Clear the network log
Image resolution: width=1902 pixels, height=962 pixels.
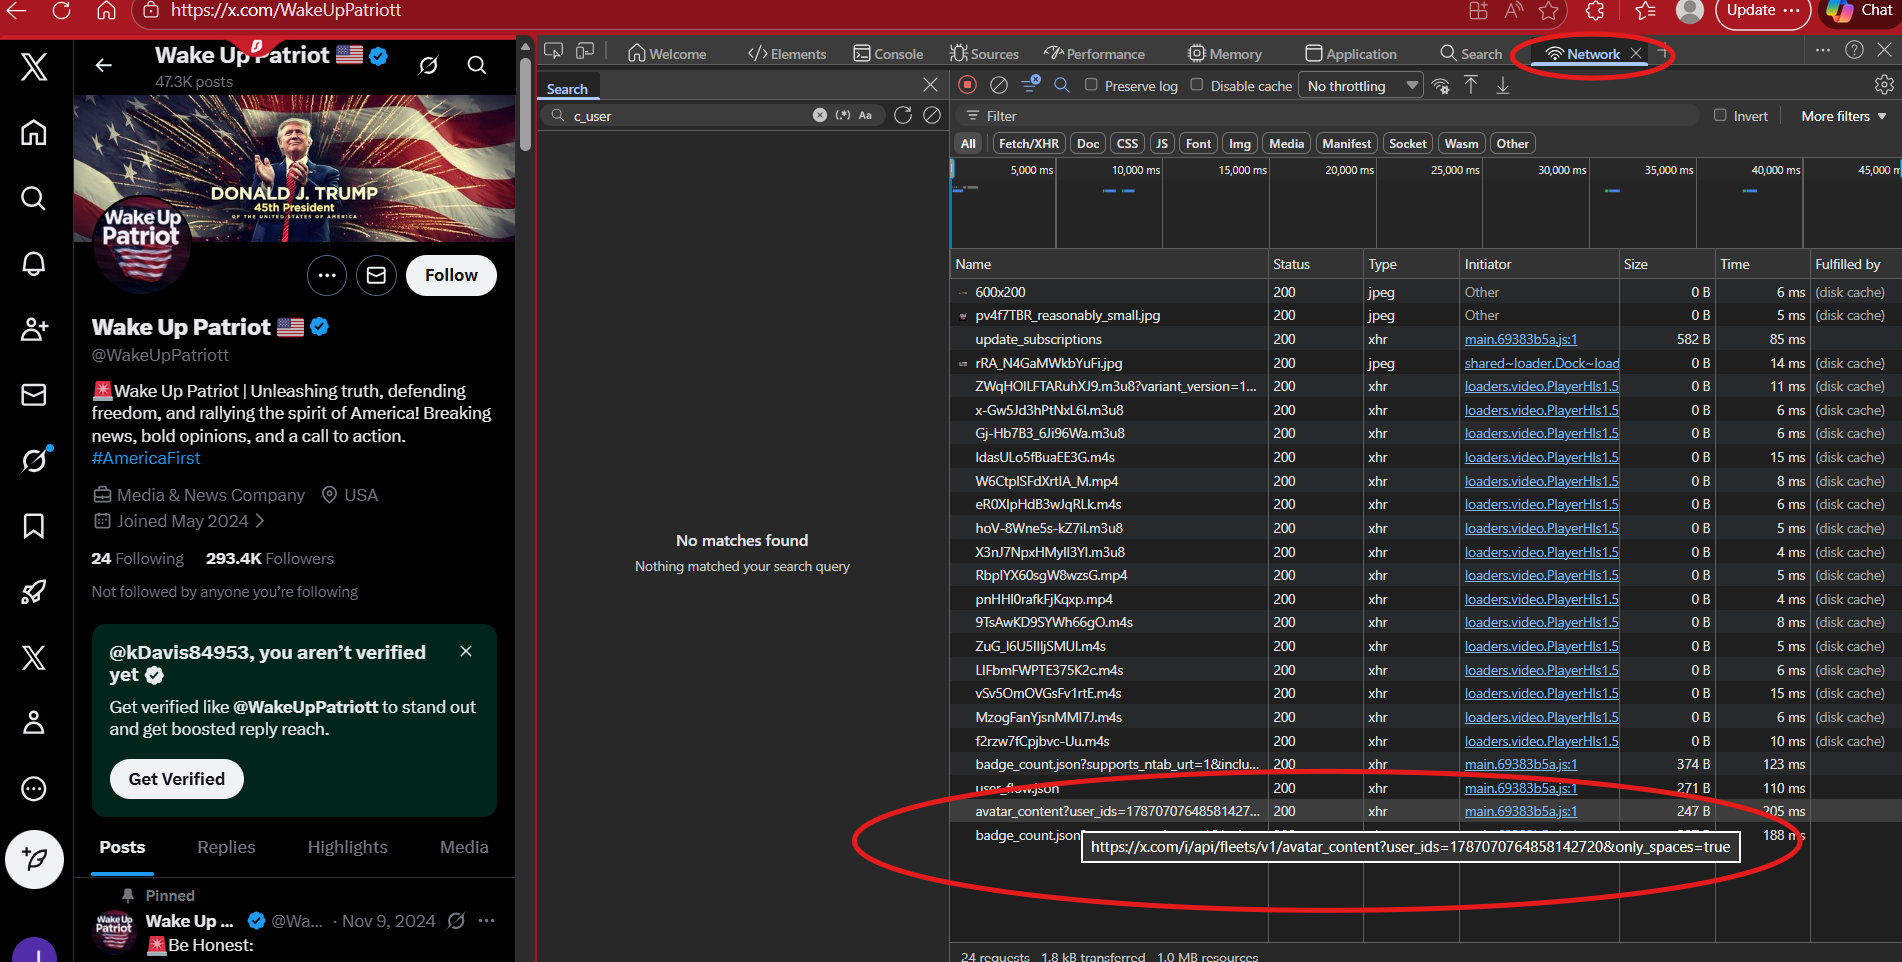point(998,86)
